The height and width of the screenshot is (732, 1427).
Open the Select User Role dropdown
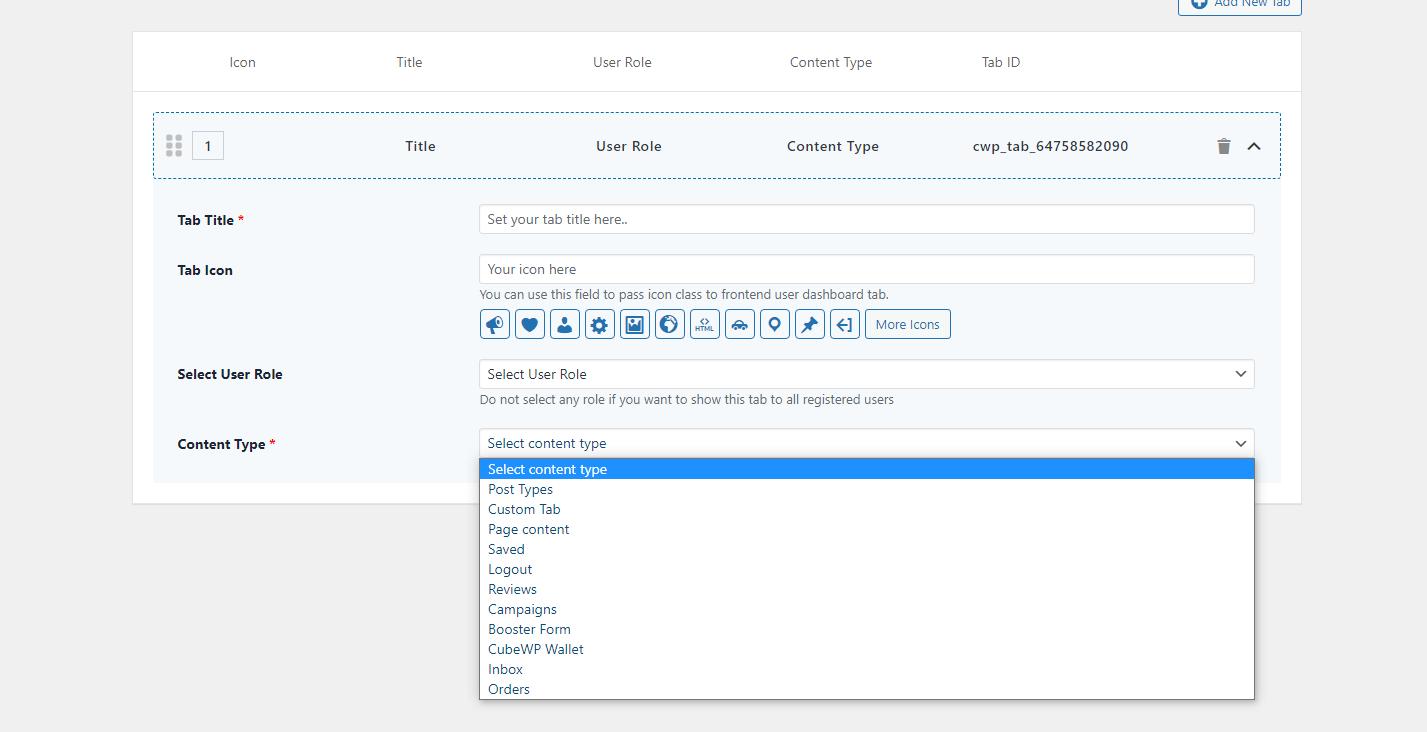(x=867, y=374)
